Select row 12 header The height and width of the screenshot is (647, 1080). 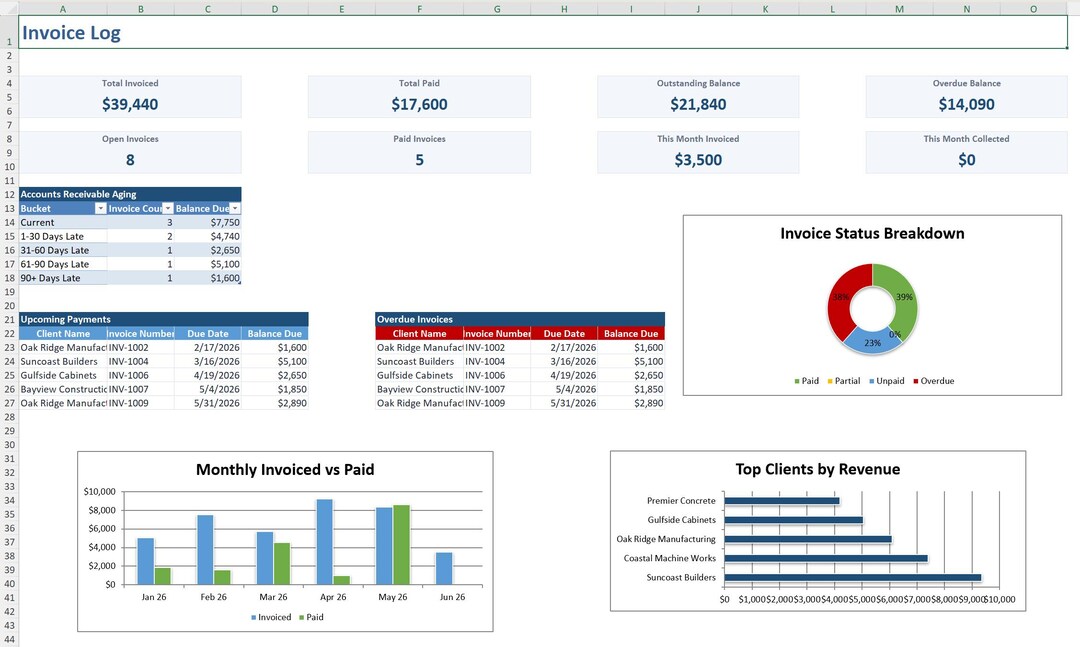click(x=9, y=194)
